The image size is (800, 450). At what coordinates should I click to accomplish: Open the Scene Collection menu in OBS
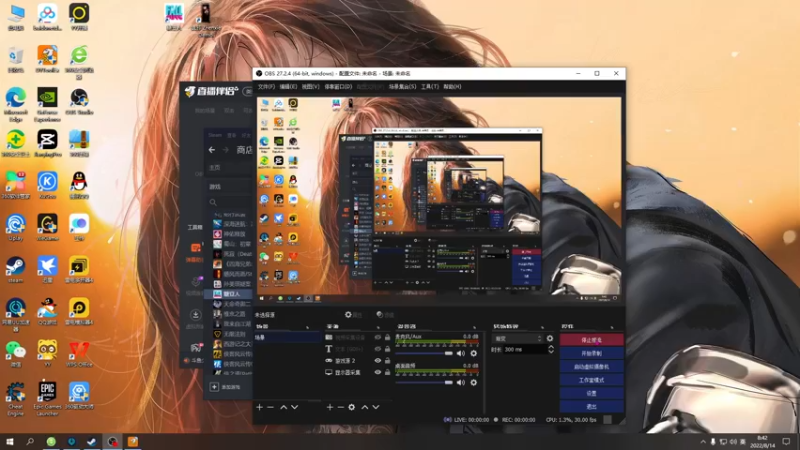pos(402,87)
